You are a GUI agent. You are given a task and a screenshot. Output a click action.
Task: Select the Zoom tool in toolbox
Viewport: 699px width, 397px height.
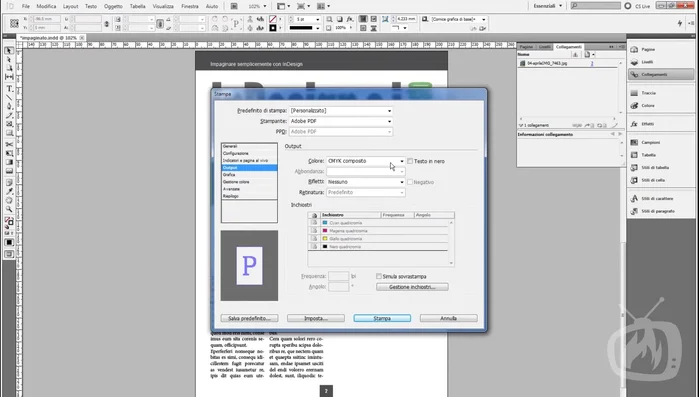9,209
